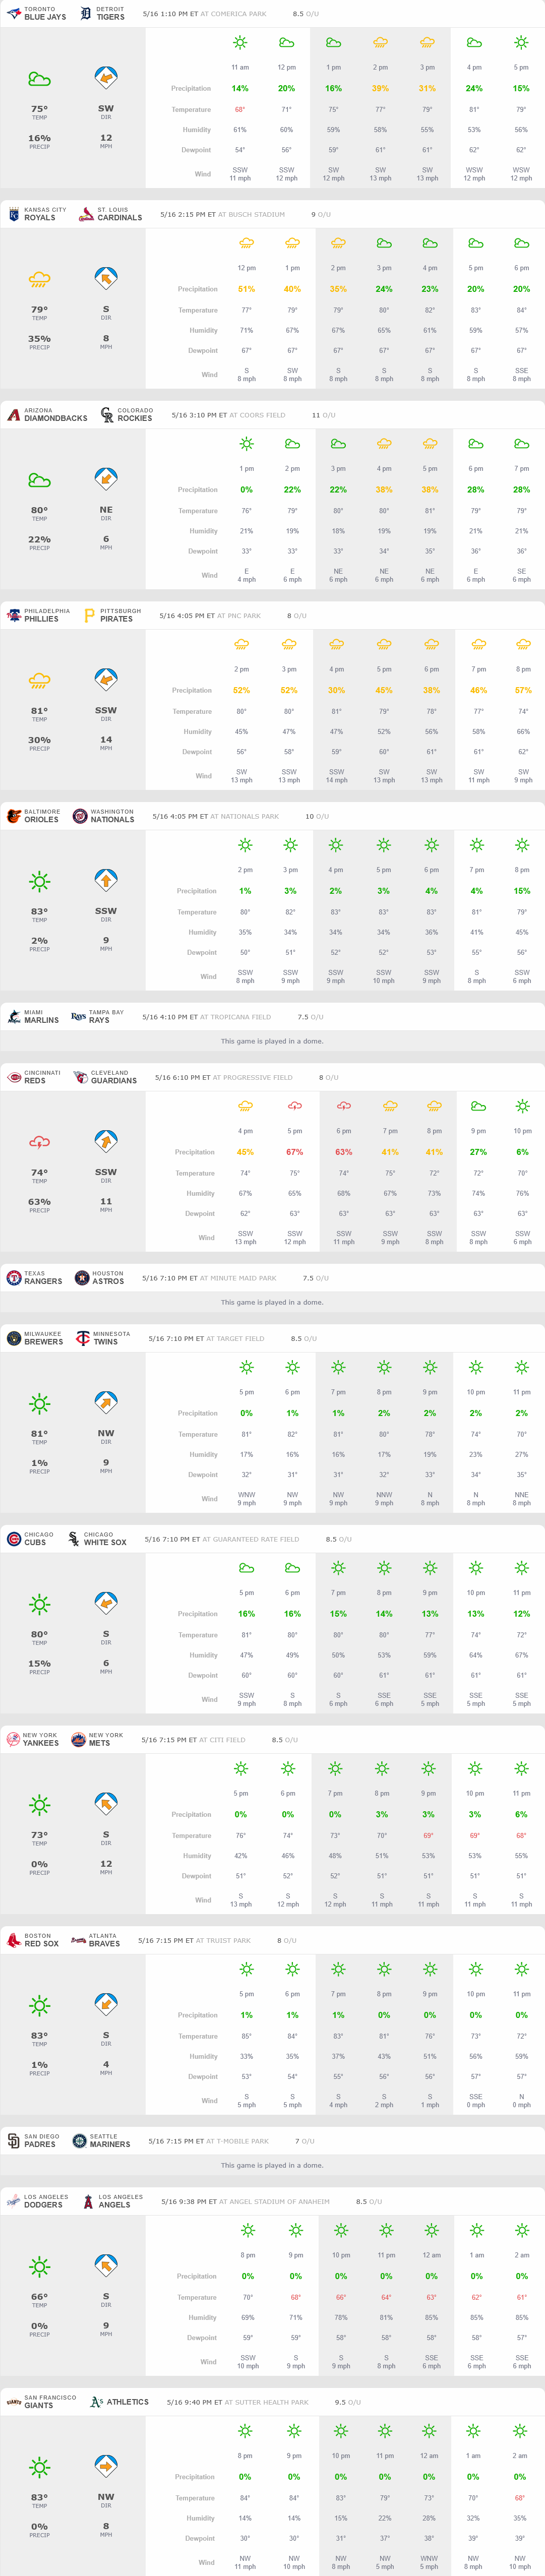Click the Arizona Diamondbacks logo
Image resolution: width=545 pixels, height=2576 pixels.
pos(13,415)
